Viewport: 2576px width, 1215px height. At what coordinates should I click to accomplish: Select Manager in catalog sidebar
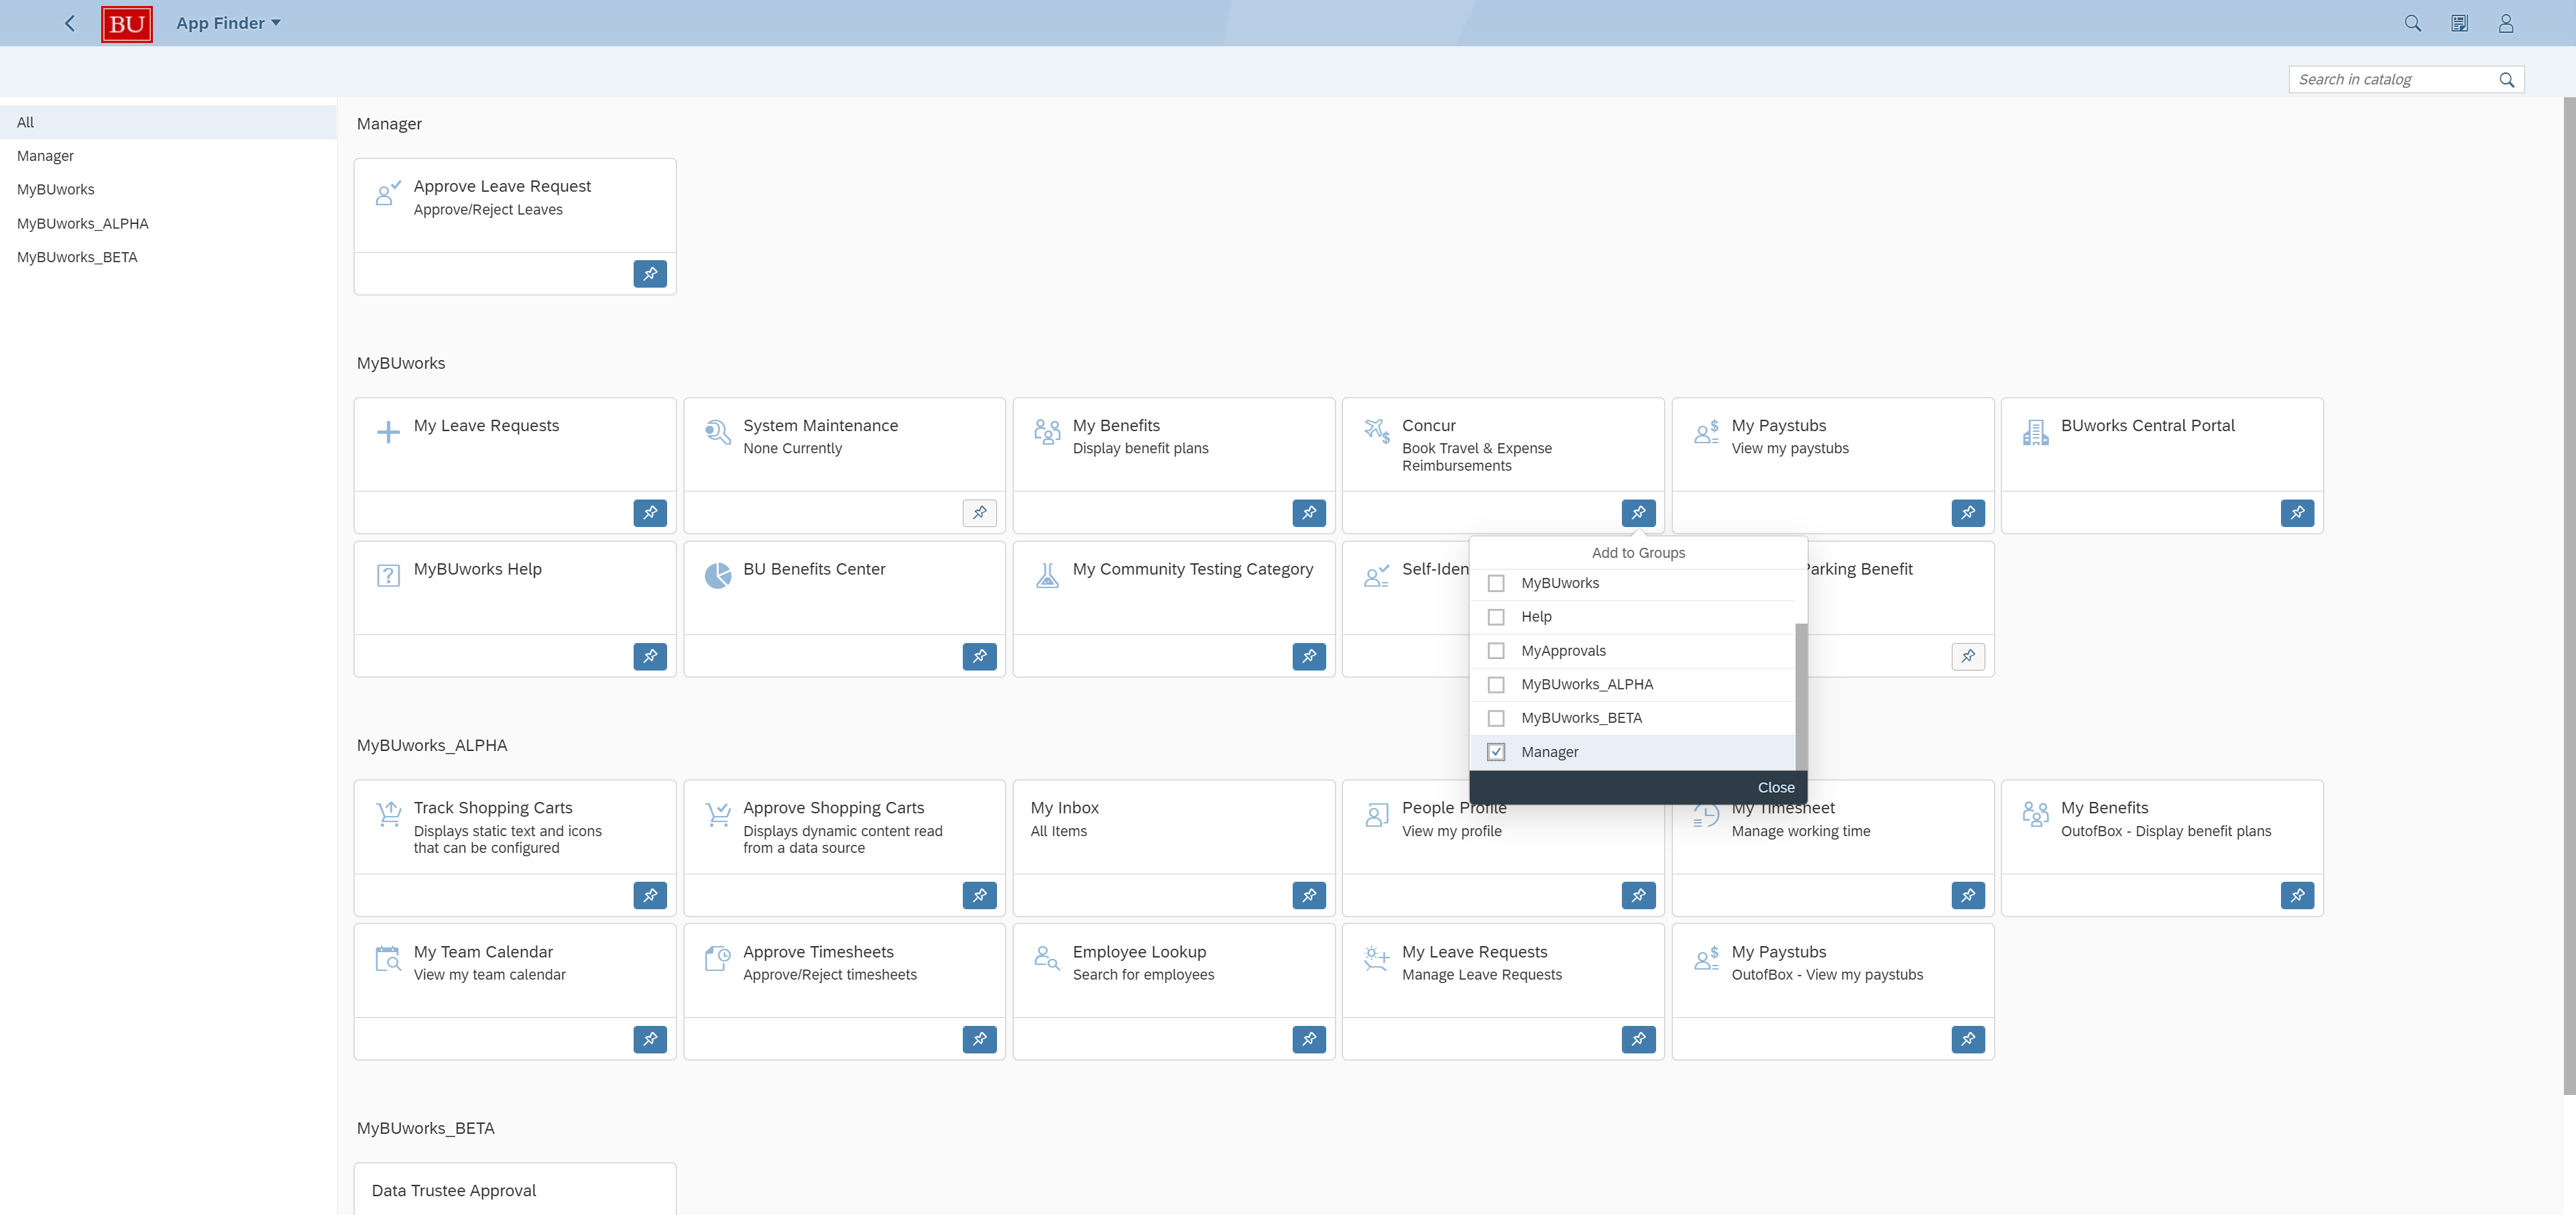pyautogui.click(x=168, y=156)
